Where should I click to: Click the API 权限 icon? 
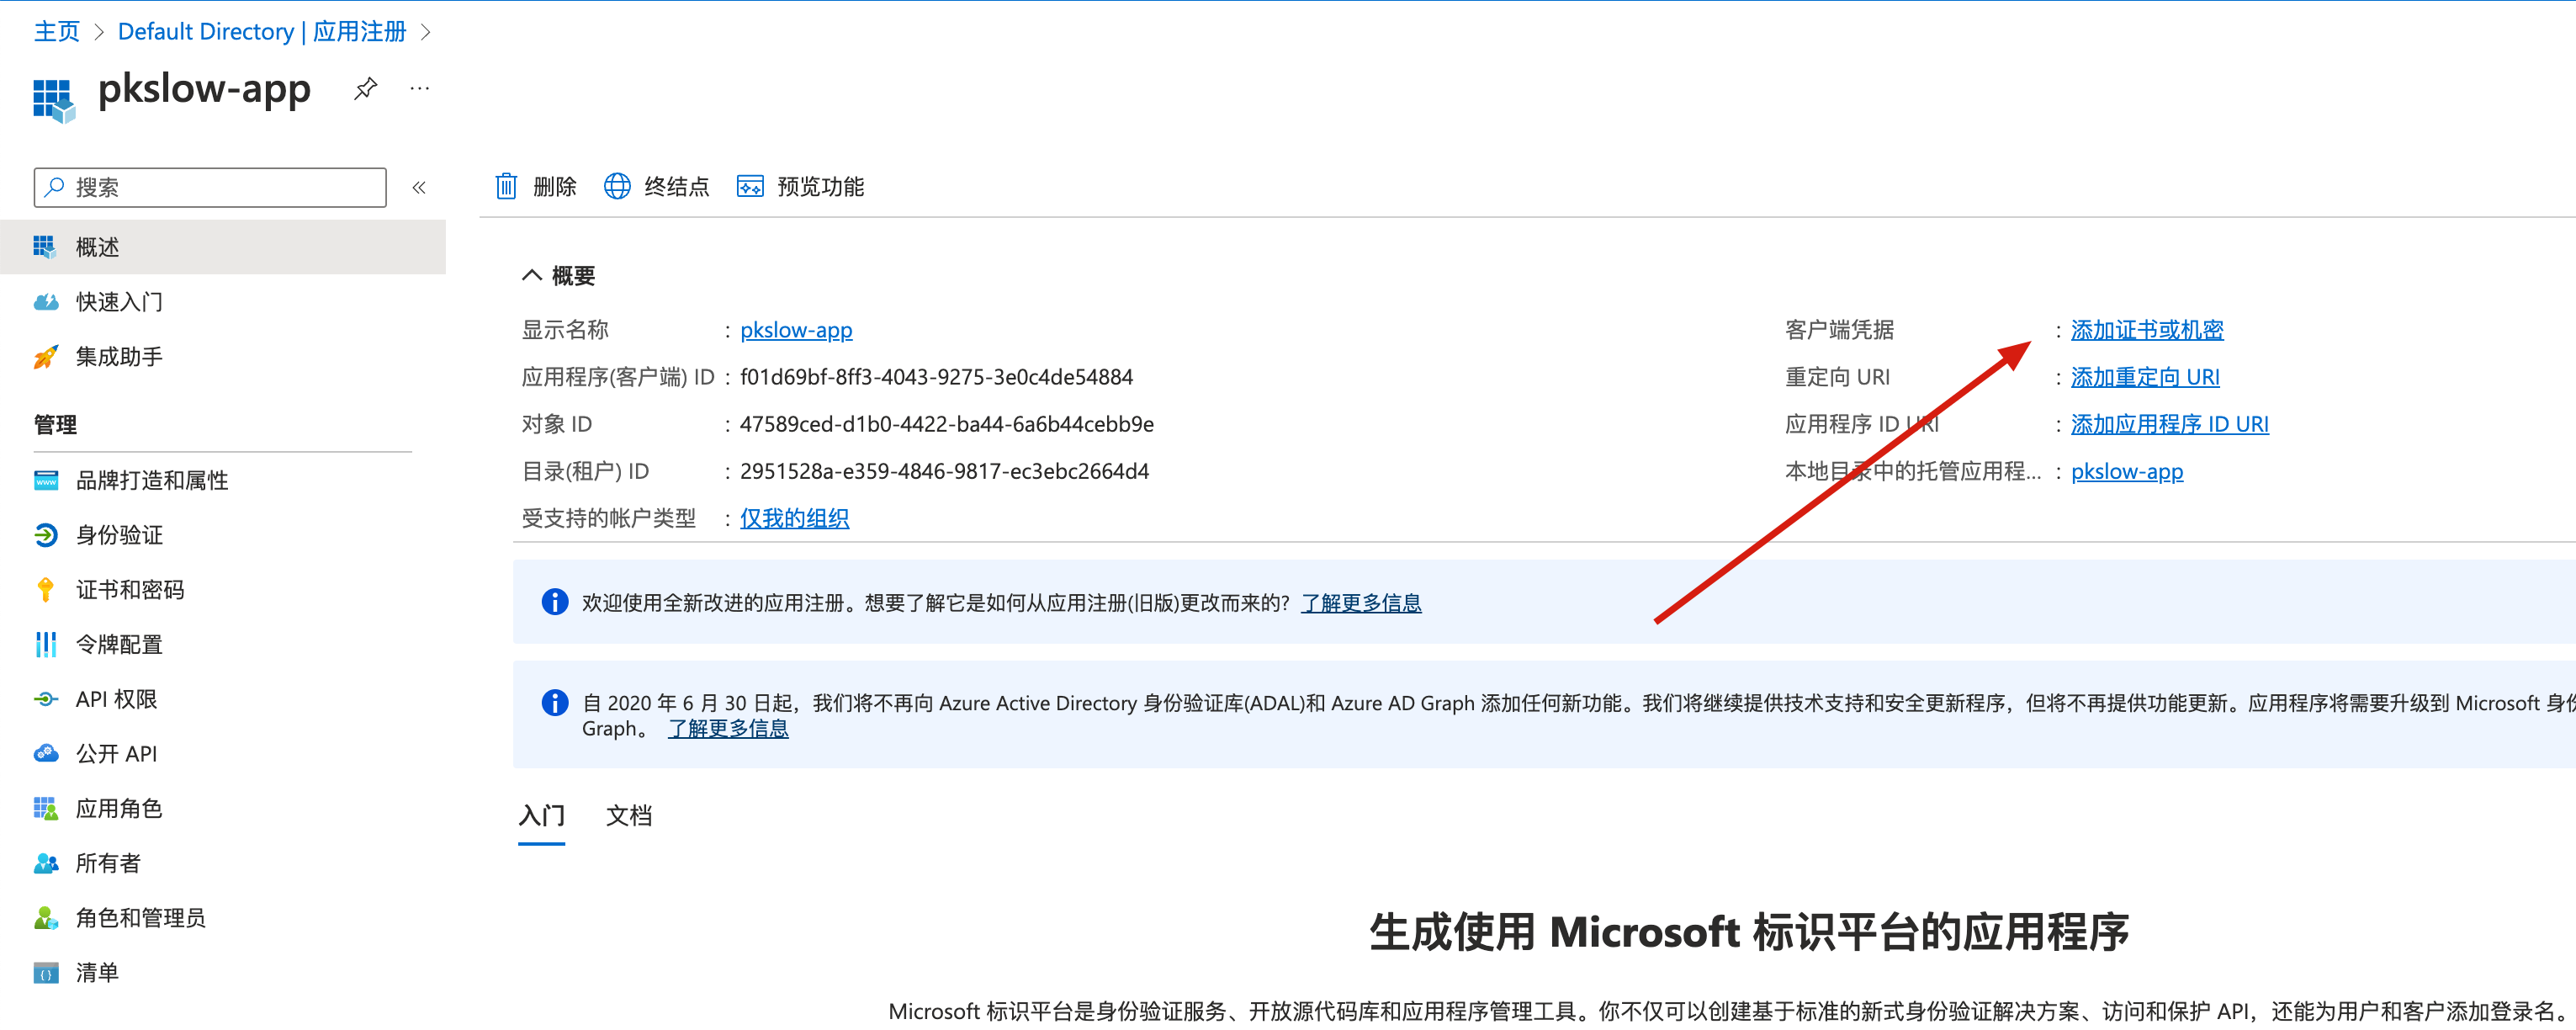point(46,699)
